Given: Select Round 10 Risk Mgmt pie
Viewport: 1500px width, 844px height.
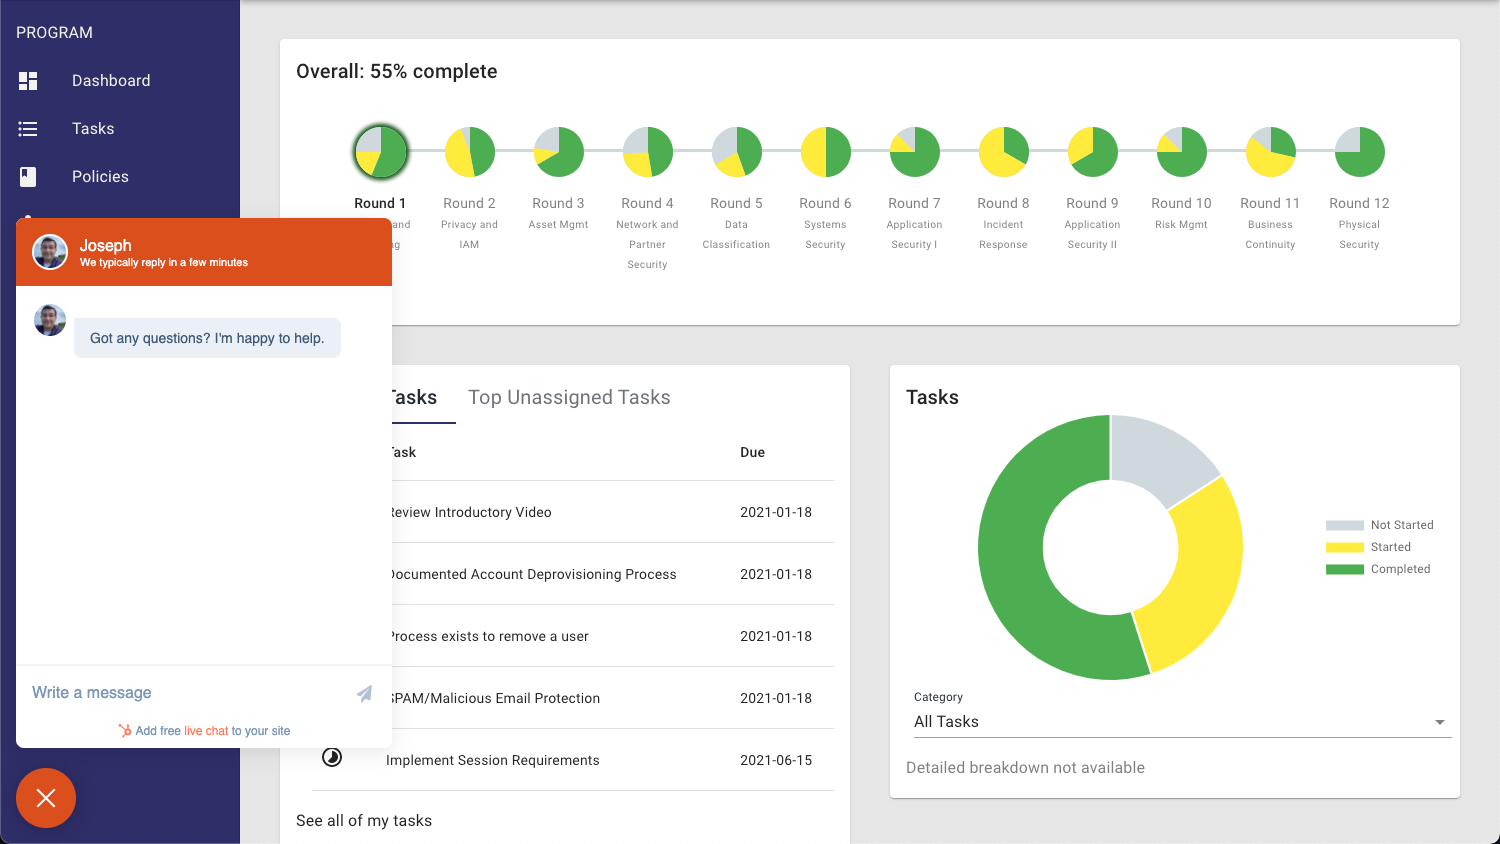Looking at the screenshot, I should coord(1182,152).
